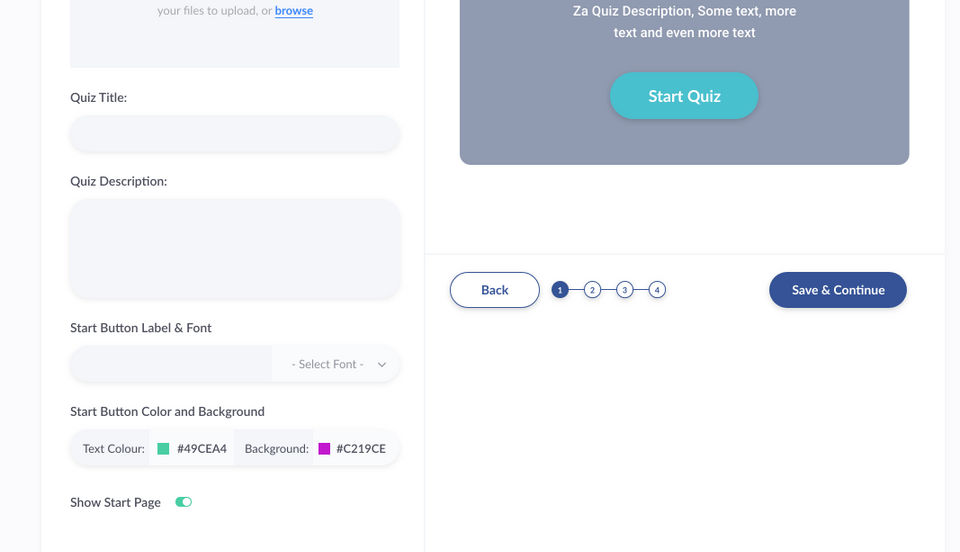960x552 pixels.
Task: Click the Back button
Action: click(x=495, y=290)
